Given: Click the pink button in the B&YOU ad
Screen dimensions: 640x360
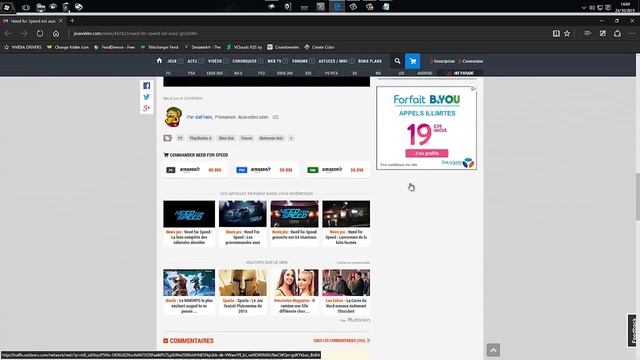Looking at the screenshot, I should tap(427, 153).
